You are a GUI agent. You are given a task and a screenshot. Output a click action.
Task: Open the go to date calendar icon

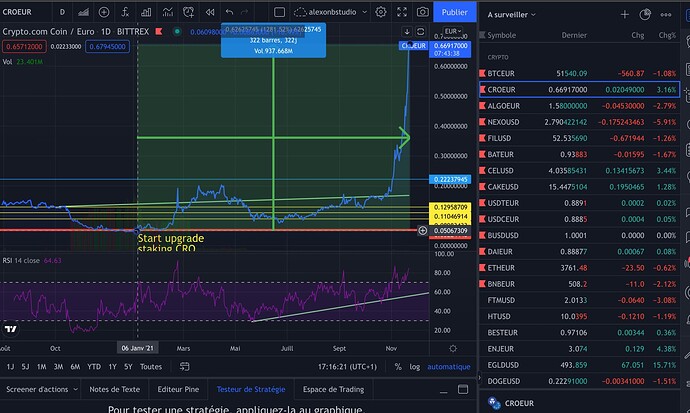[185, 366]
